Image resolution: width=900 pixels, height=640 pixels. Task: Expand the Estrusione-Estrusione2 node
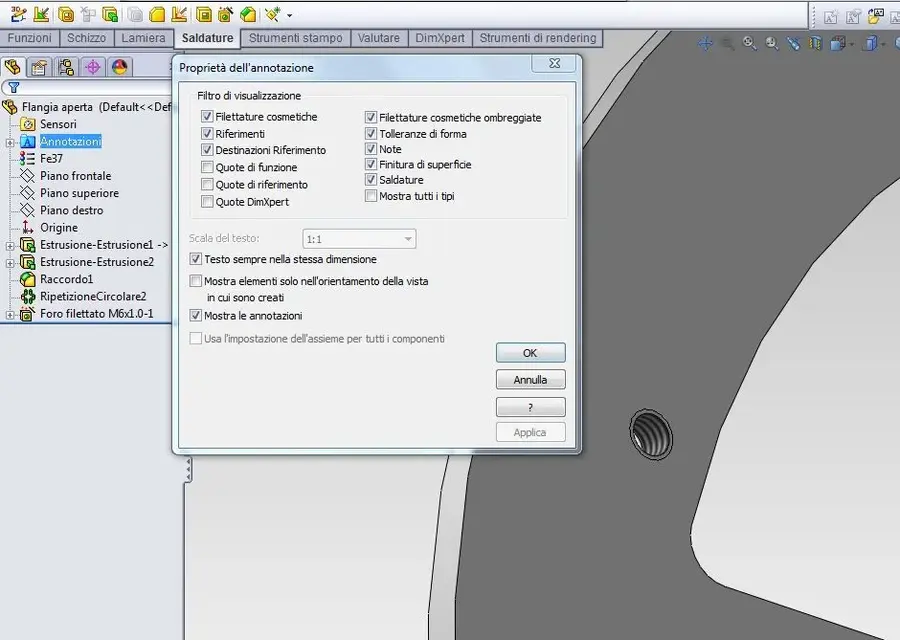coord(10,263)
